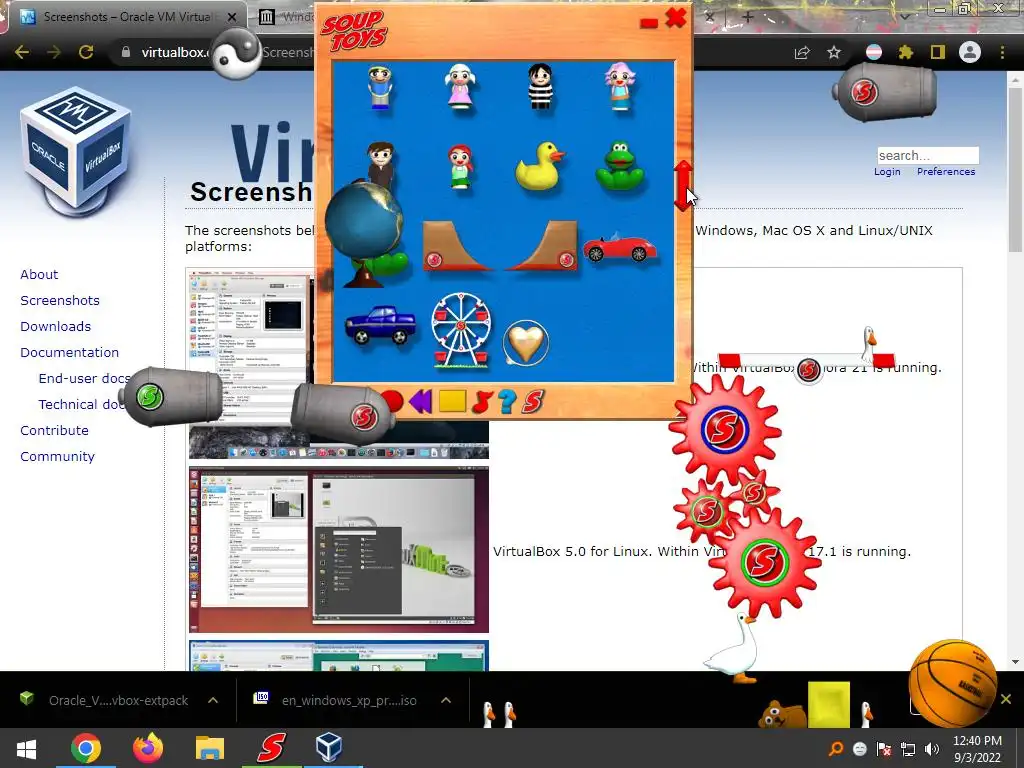Select the red sports car toy
This screenshot has height=768, width=1024.
619,248
